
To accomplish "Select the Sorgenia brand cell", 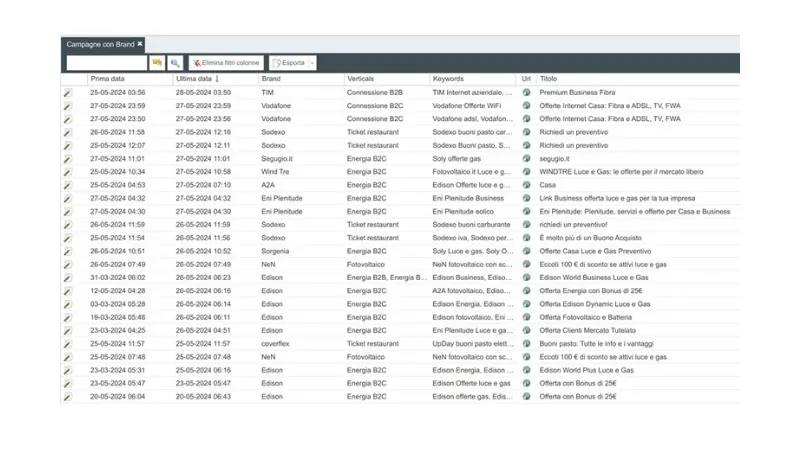I will 275,251.
